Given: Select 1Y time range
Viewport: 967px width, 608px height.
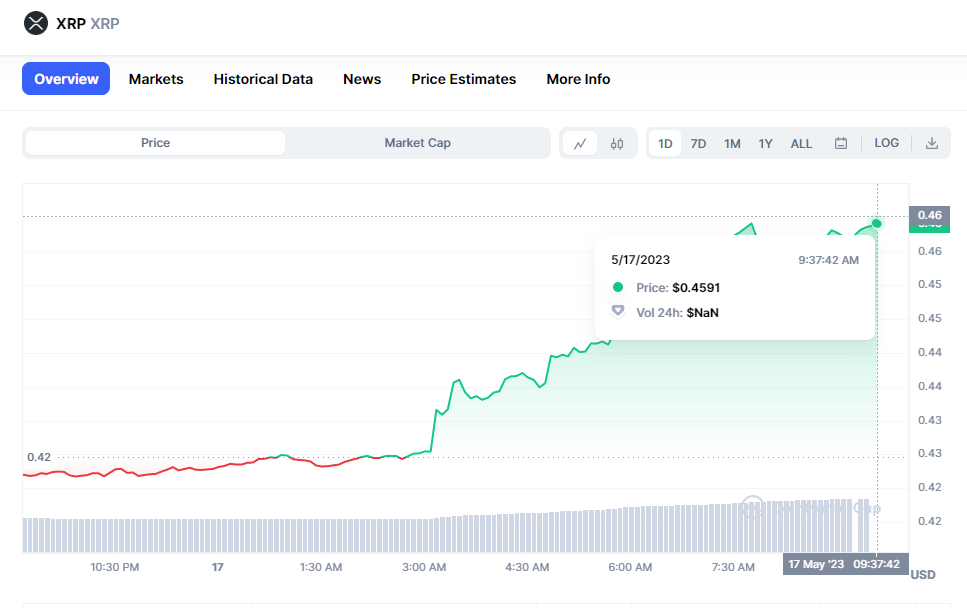Looking at the screenshot, I should (x=765, y=144).
